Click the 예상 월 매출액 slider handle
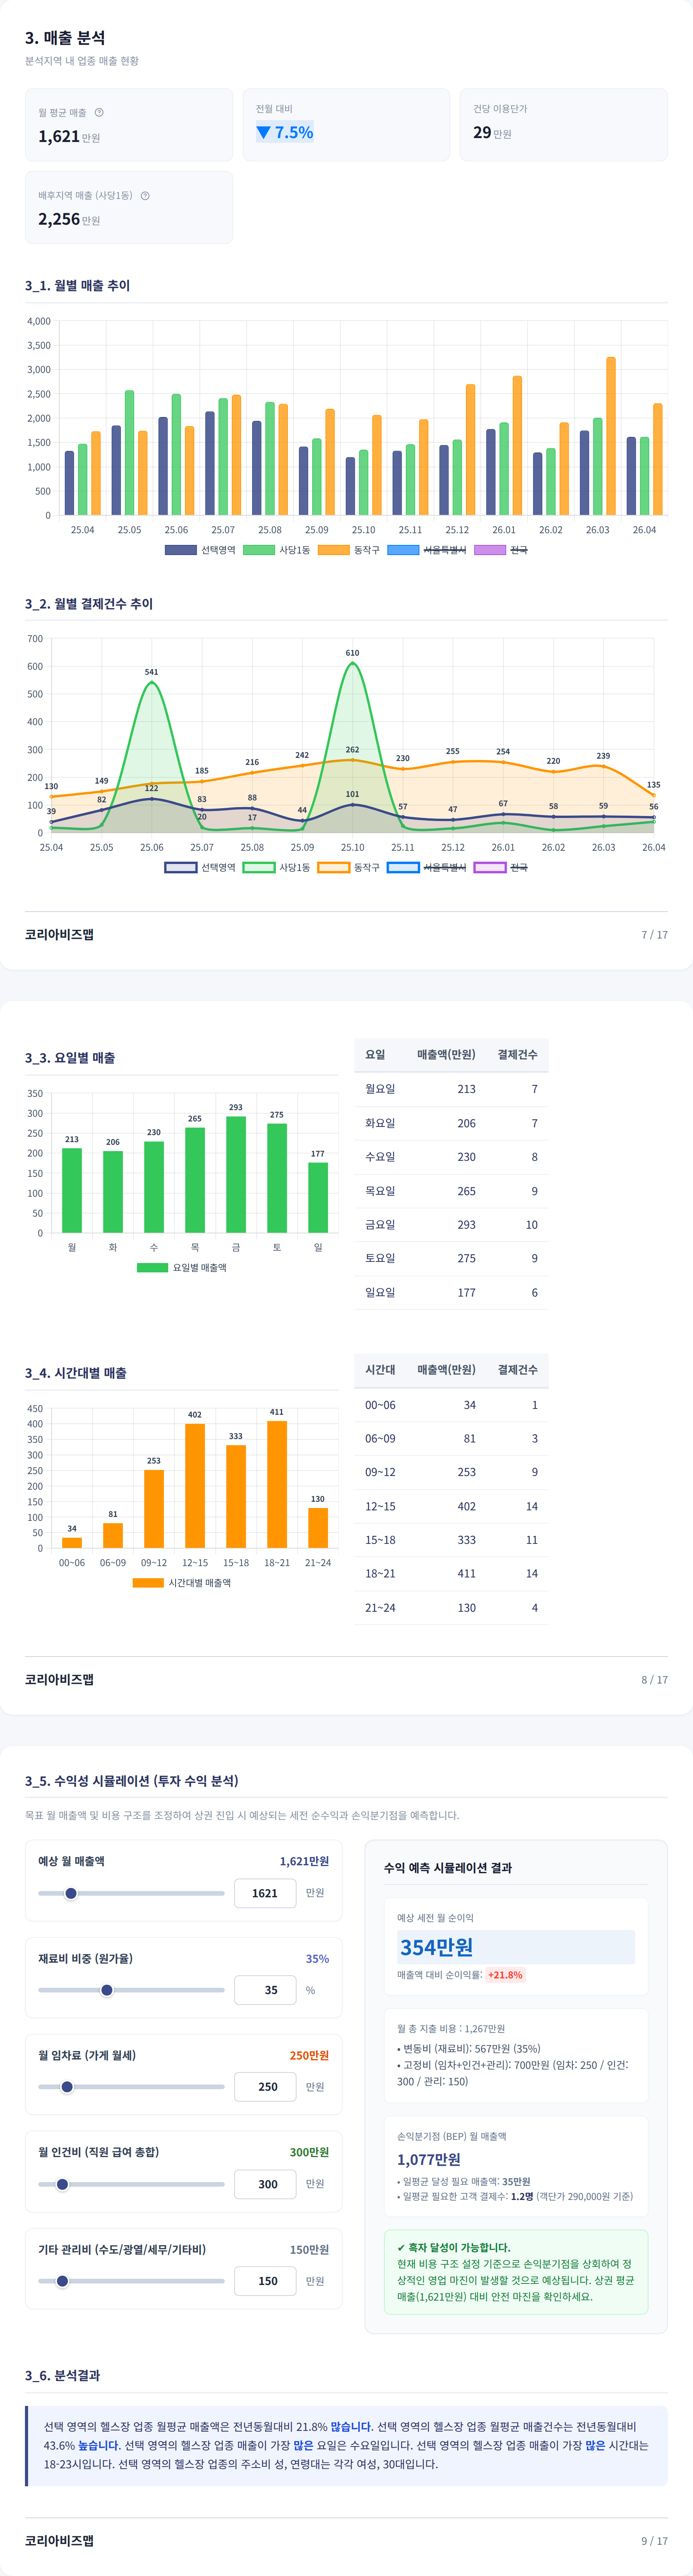 [71, 1893]
